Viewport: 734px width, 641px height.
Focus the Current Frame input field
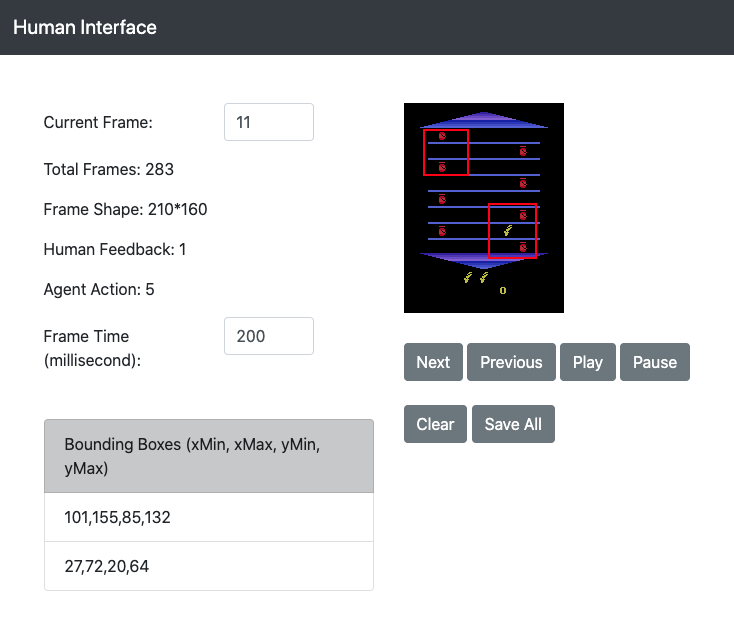[269, 122]
